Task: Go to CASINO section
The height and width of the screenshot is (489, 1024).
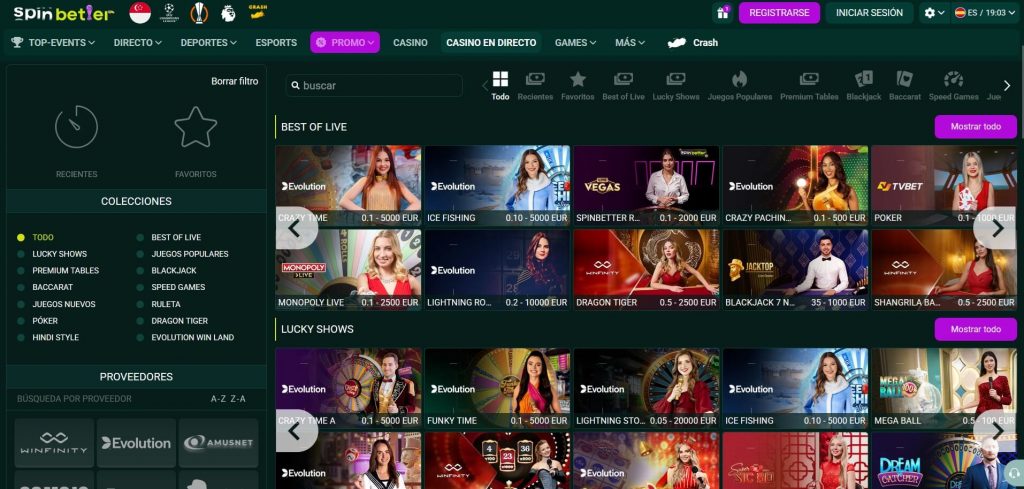Action: pos(410,42)
